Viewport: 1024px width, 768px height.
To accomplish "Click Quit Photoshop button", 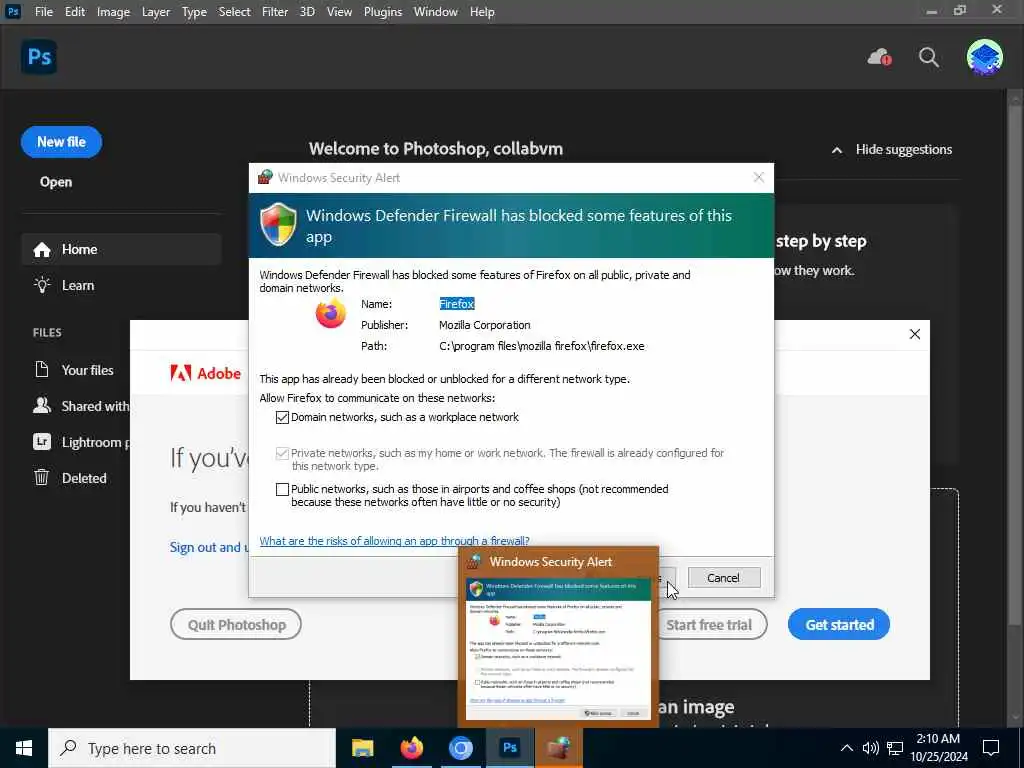I will point(236,624).
